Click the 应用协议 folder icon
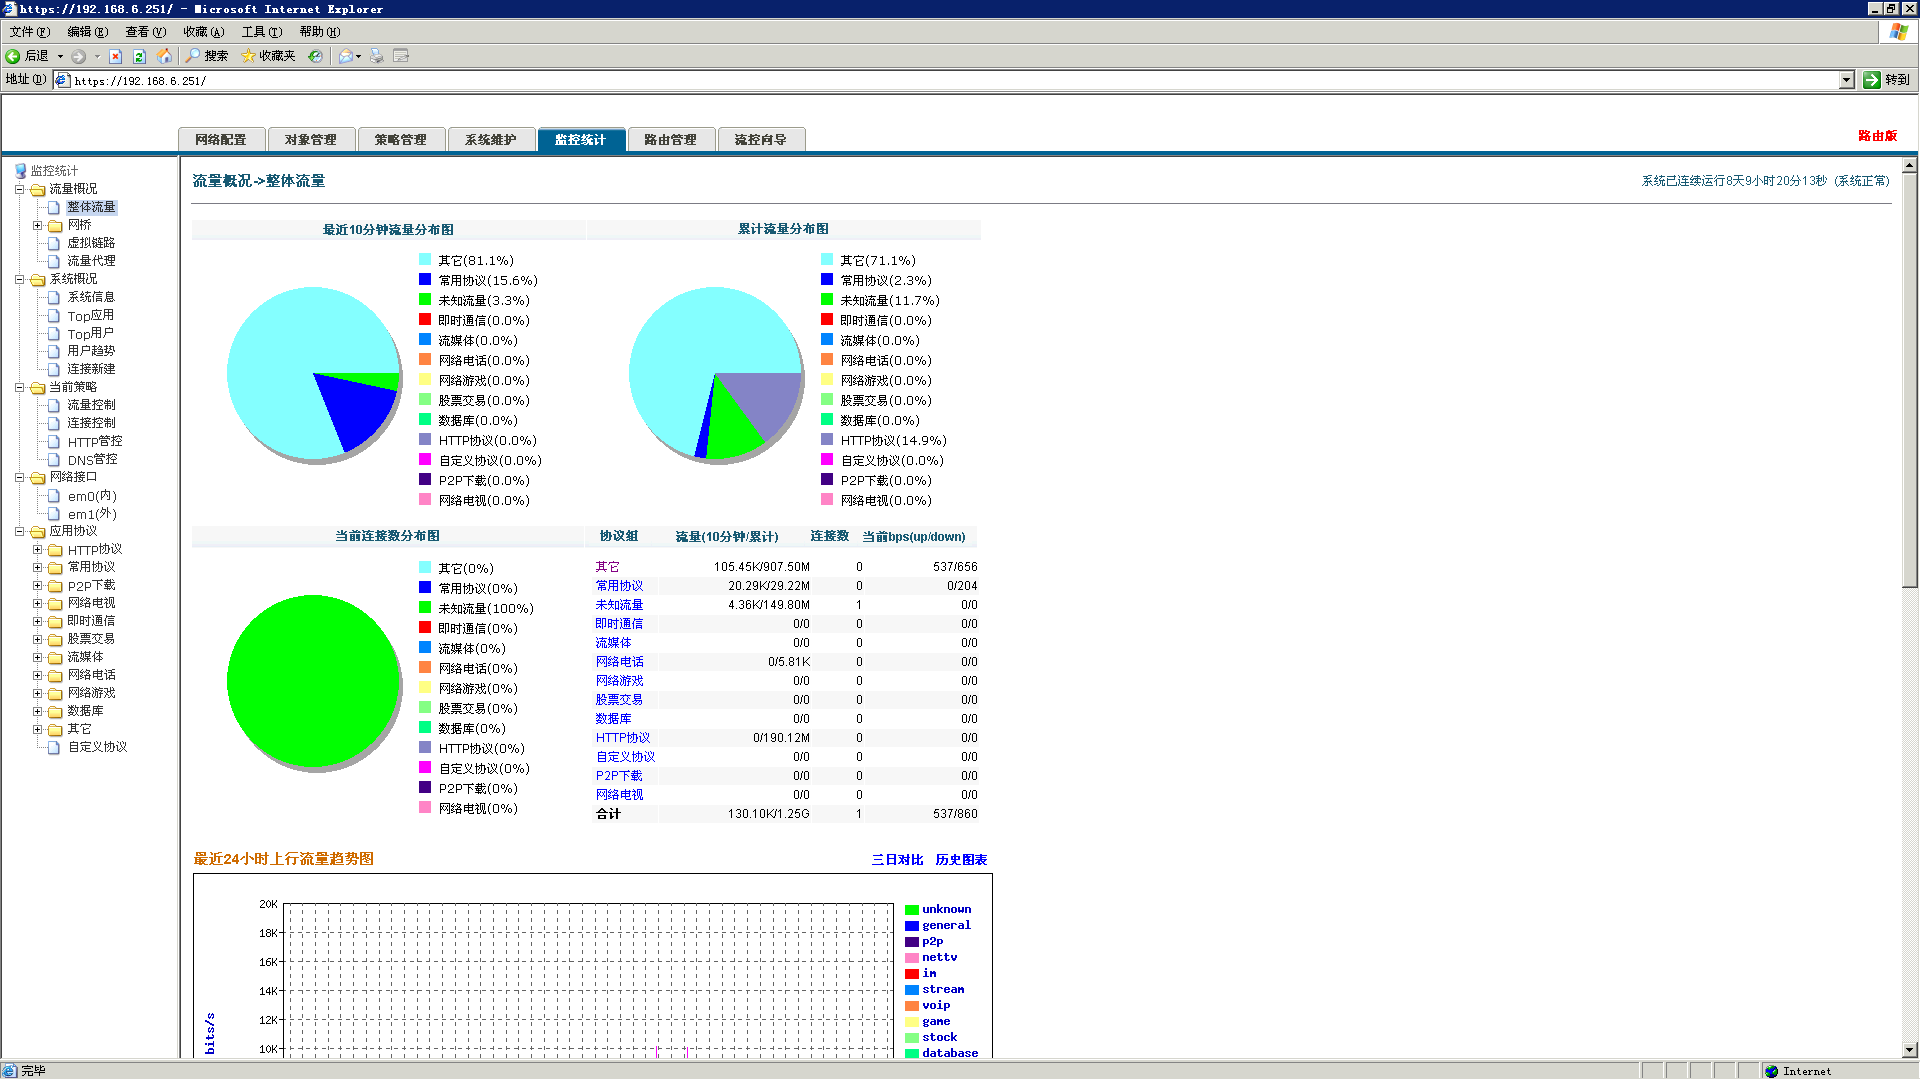The image size is (1920, 1080). (38, 531)
